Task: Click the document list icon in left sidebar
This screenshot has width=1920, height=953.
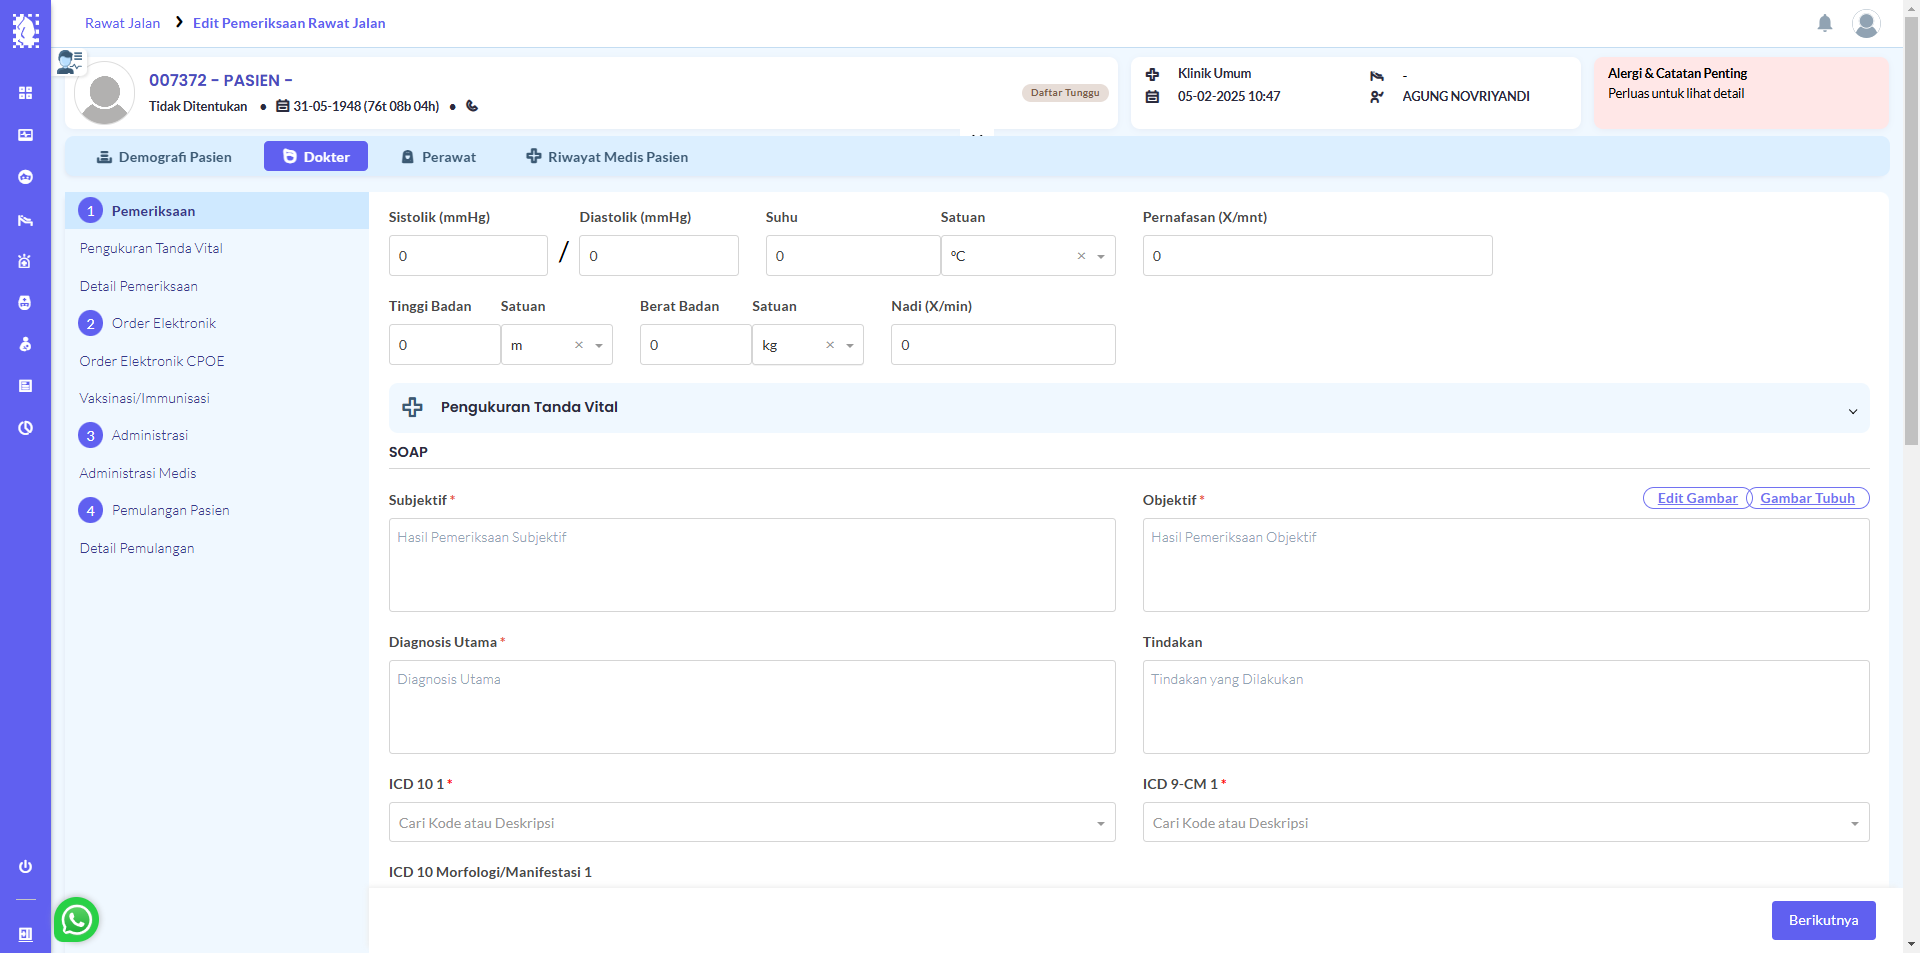Action: click(25, 386)
